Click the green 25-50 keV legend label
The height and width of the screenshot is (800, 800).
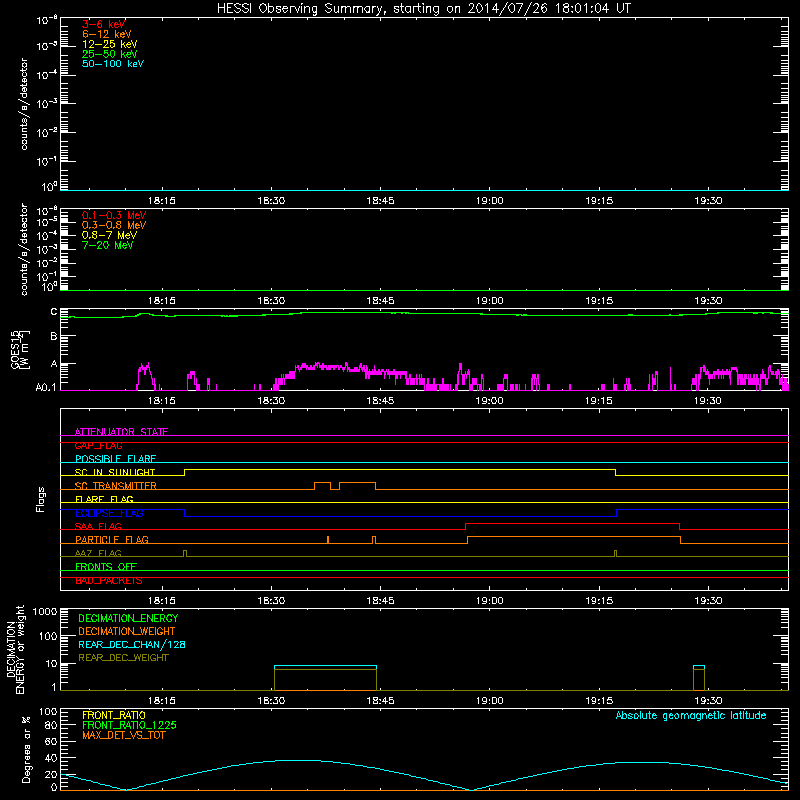pyautogui.click(x=109, y=54)
